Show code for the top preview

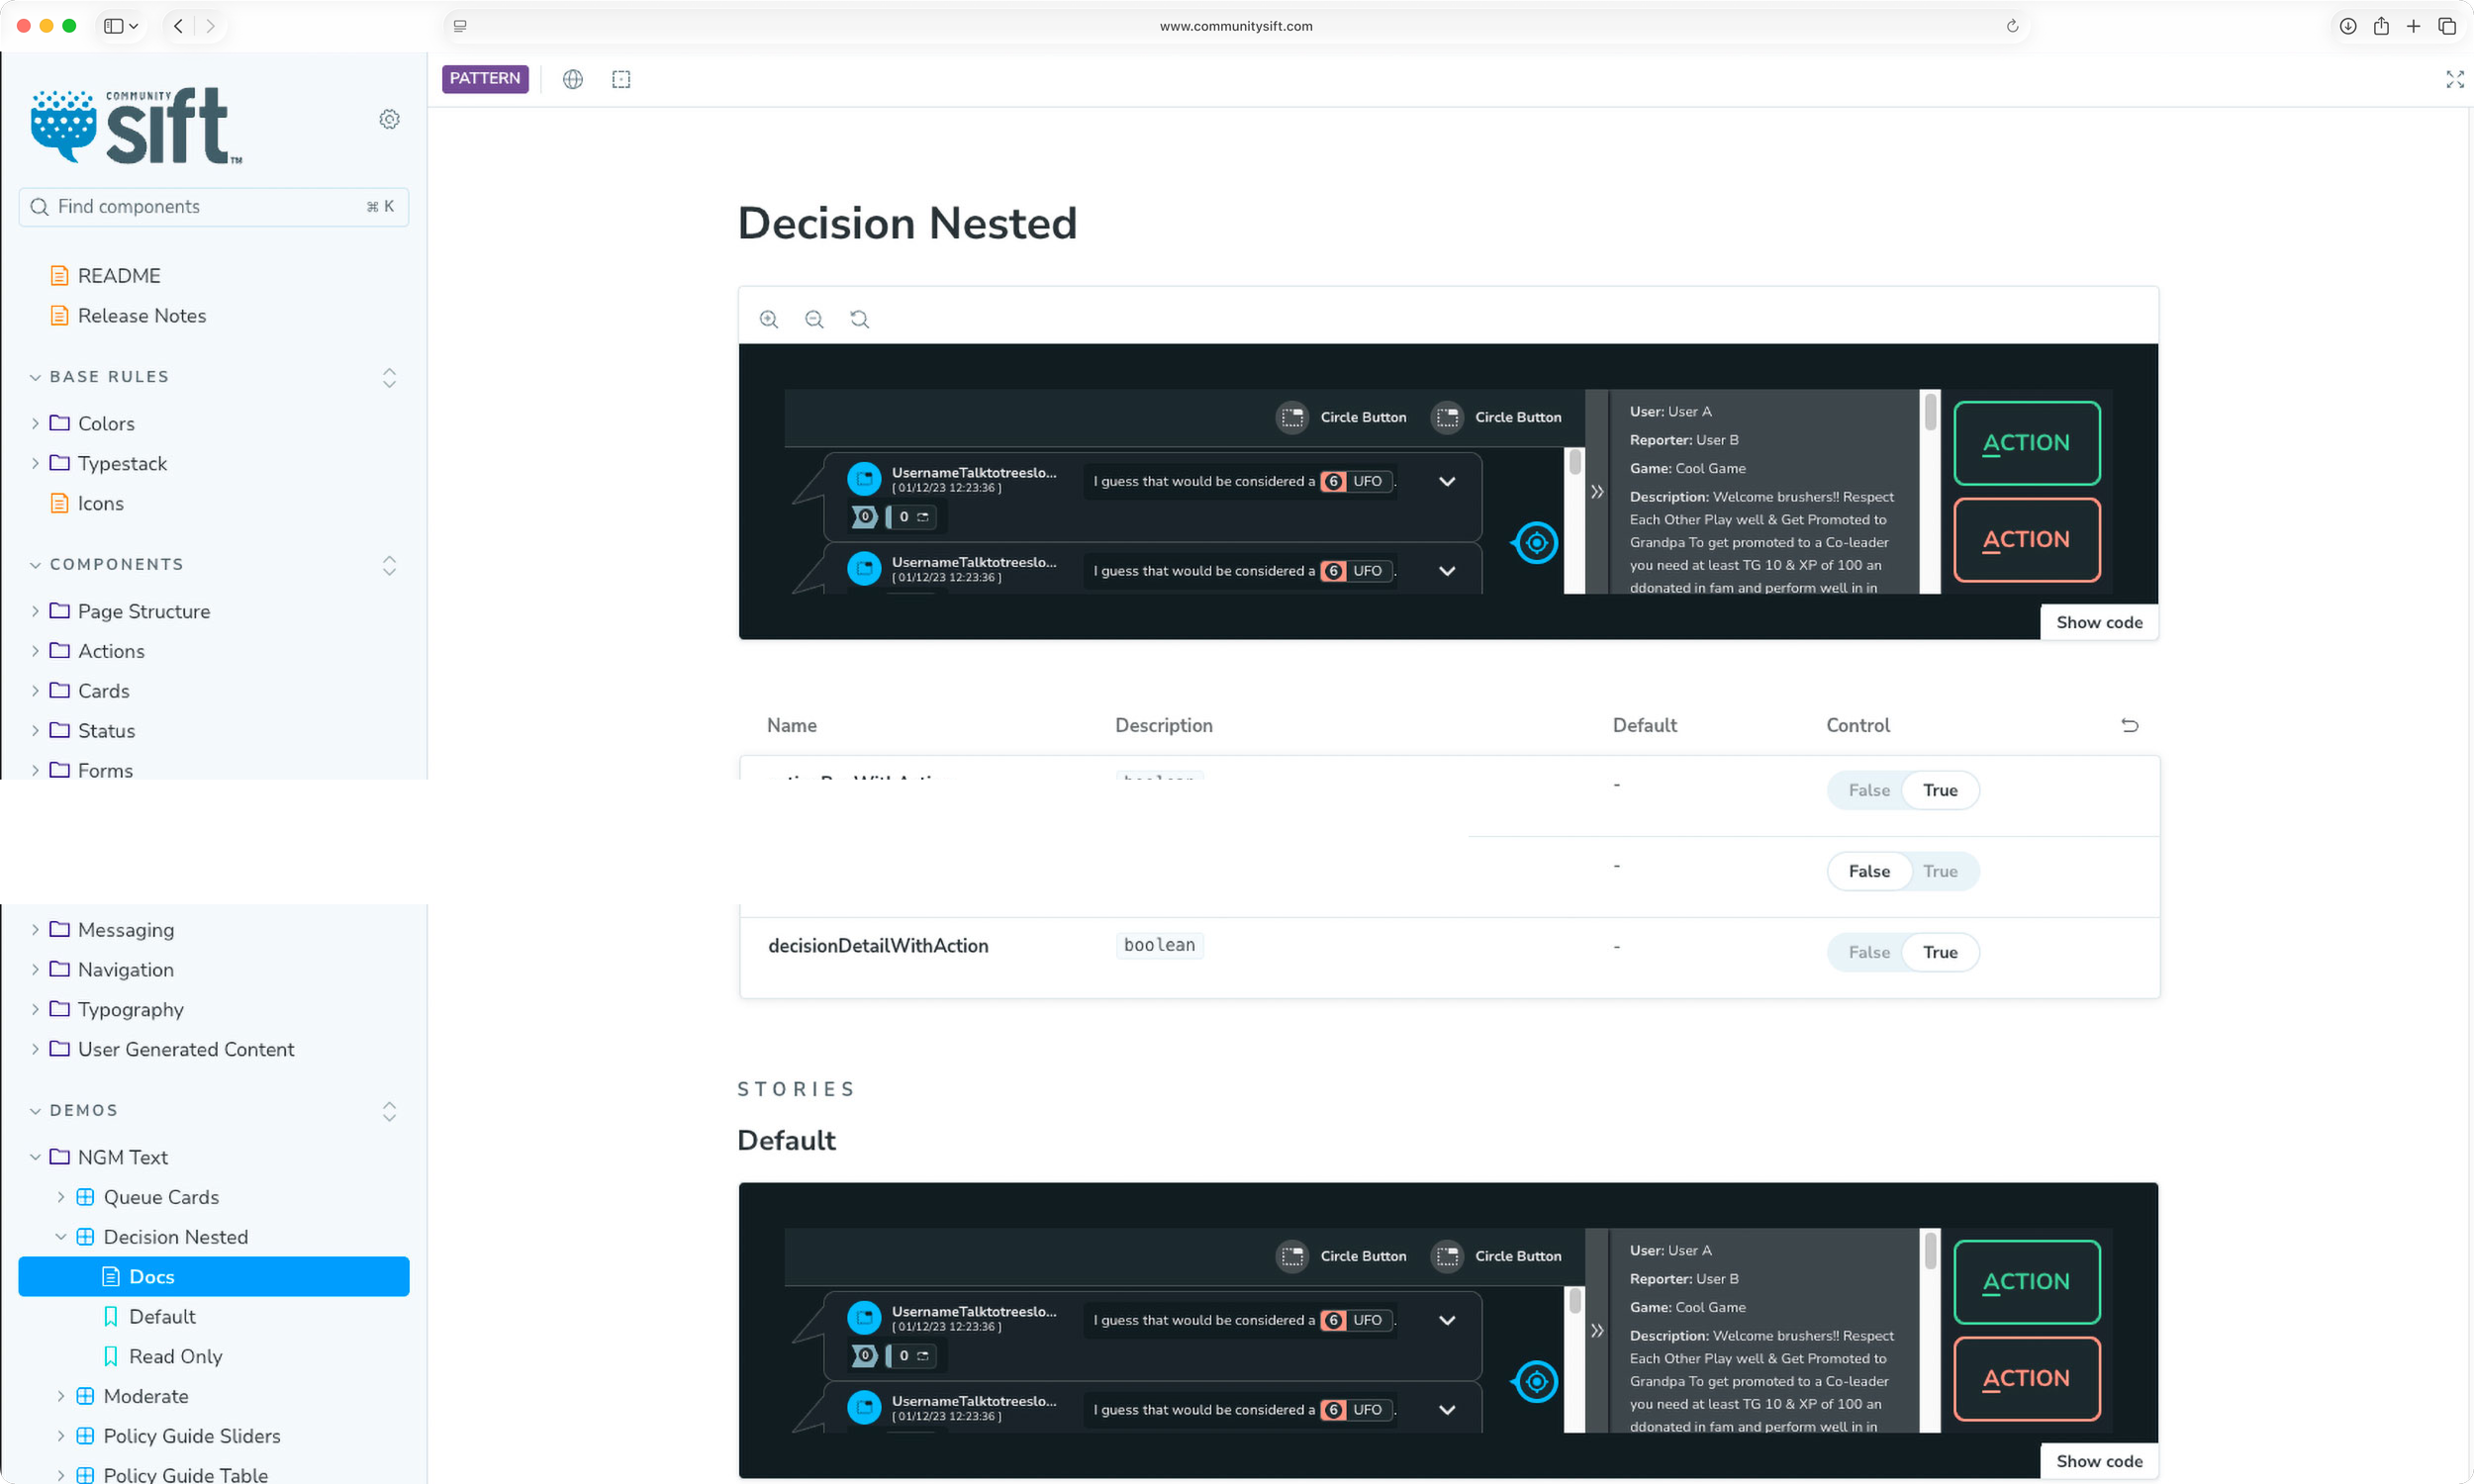point(2098,622)
